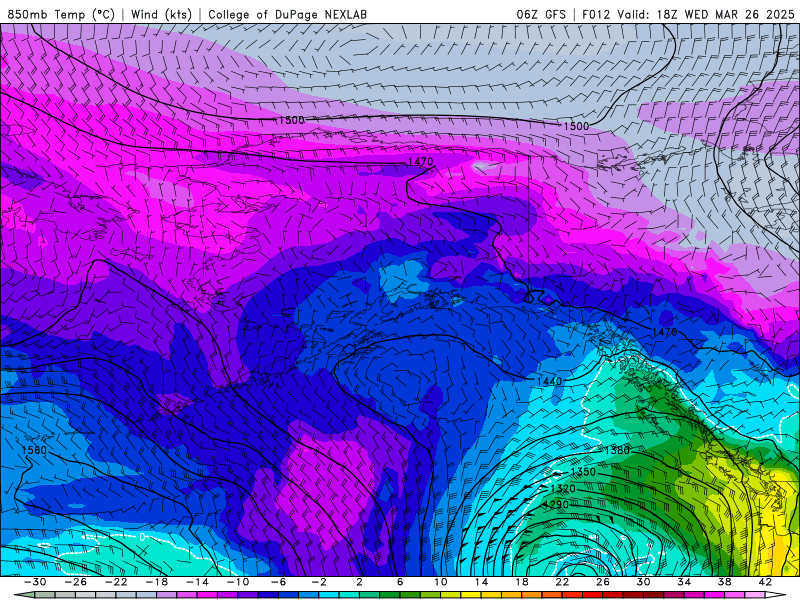Viewport: 800px width, 600px height.
Task: Click the 1380 height contour label
Action: 617,451
